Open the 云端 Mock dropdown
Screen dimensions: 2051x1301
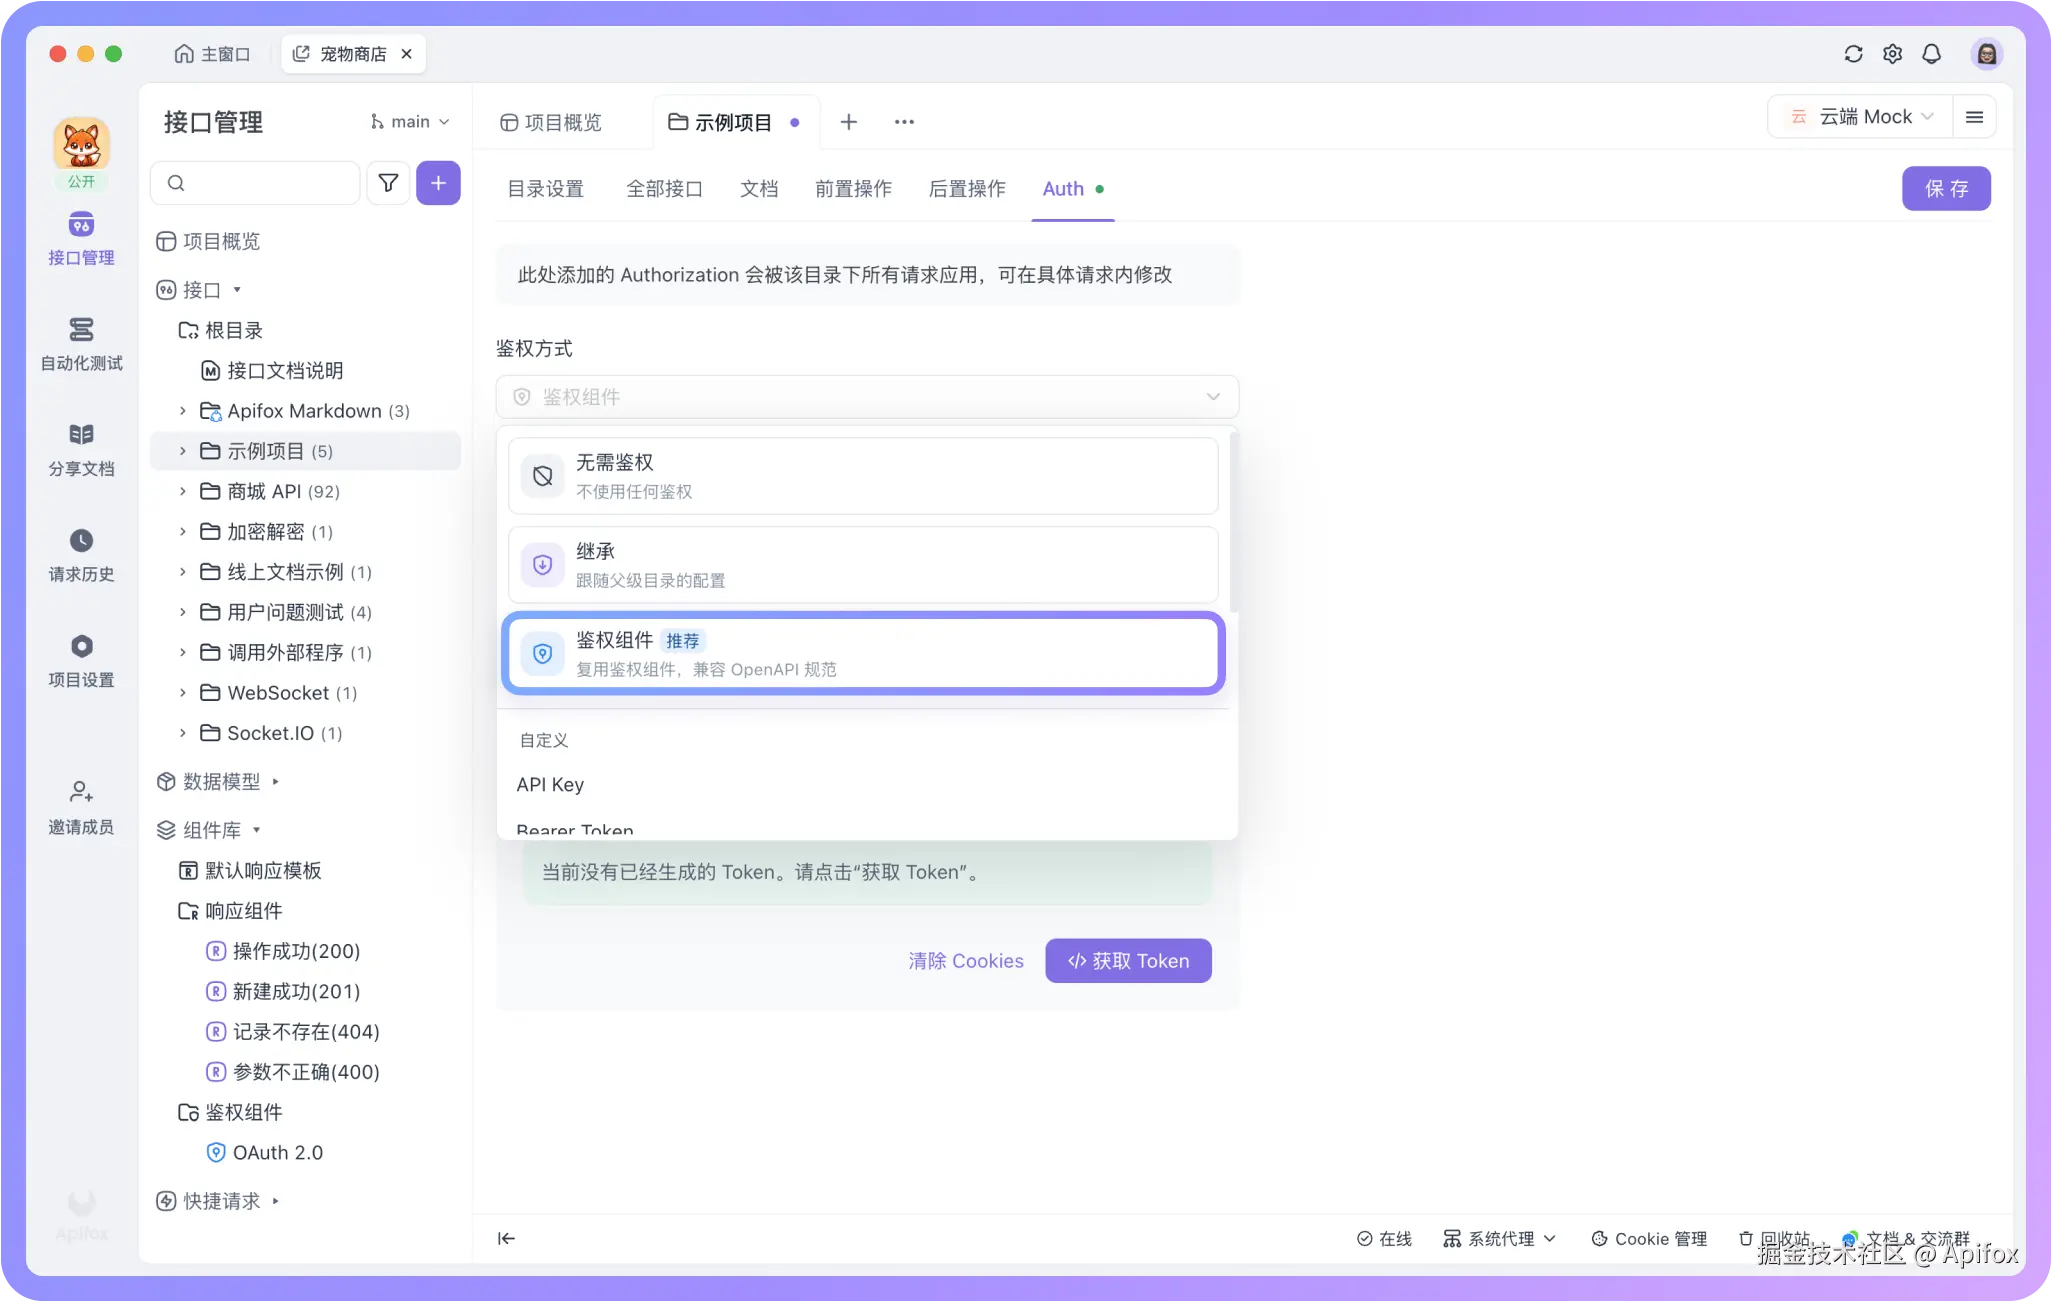[1858, 116]
